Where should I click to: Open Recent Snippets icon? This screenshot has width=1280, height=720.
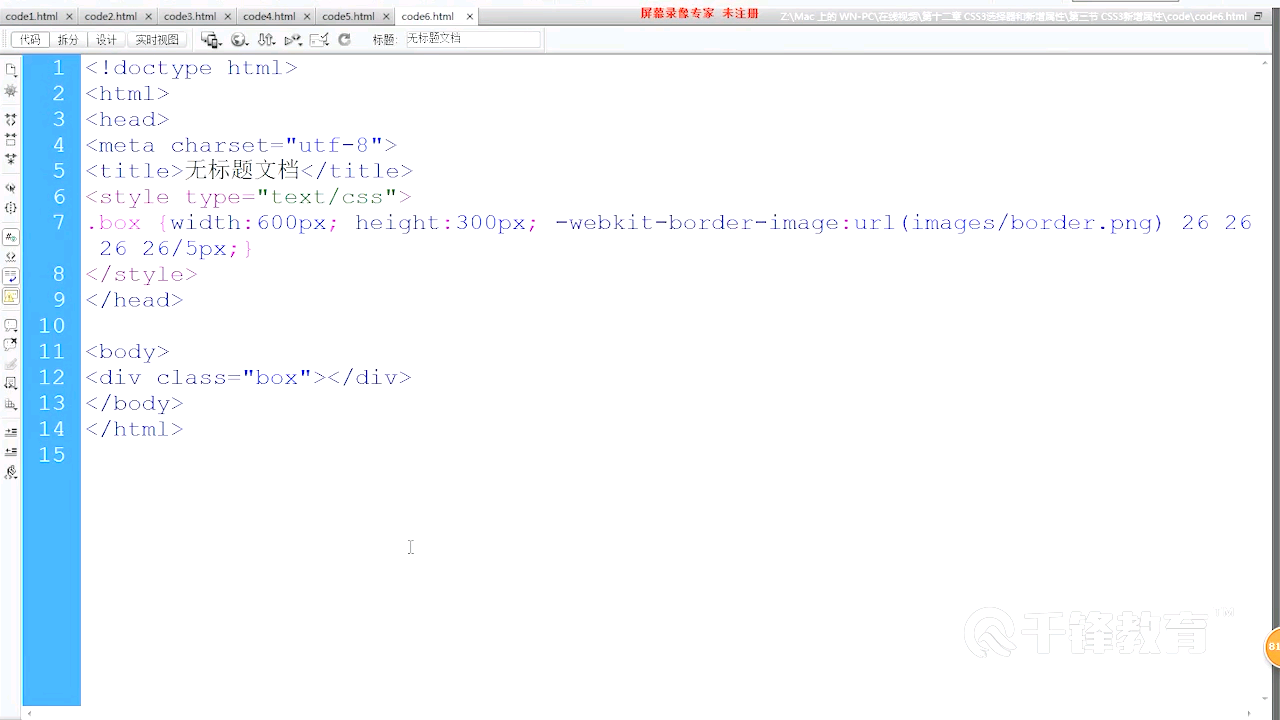point(11,383)
